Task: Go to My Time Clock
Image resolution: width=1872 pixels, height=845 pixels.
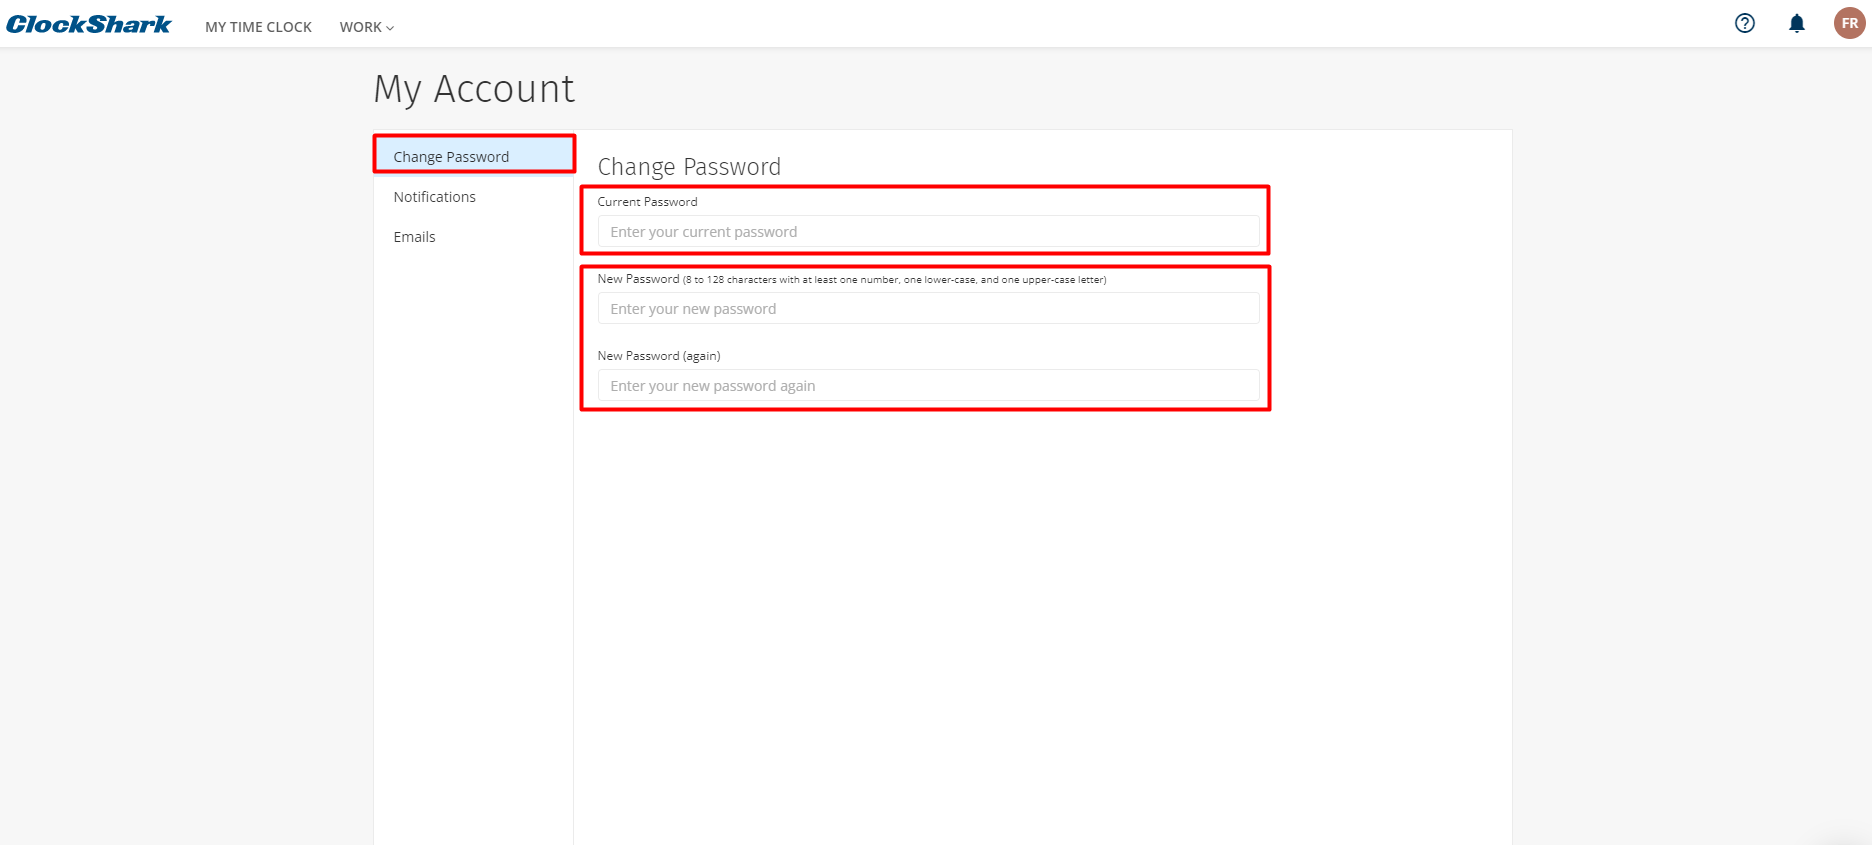Action: coord(258,27)
